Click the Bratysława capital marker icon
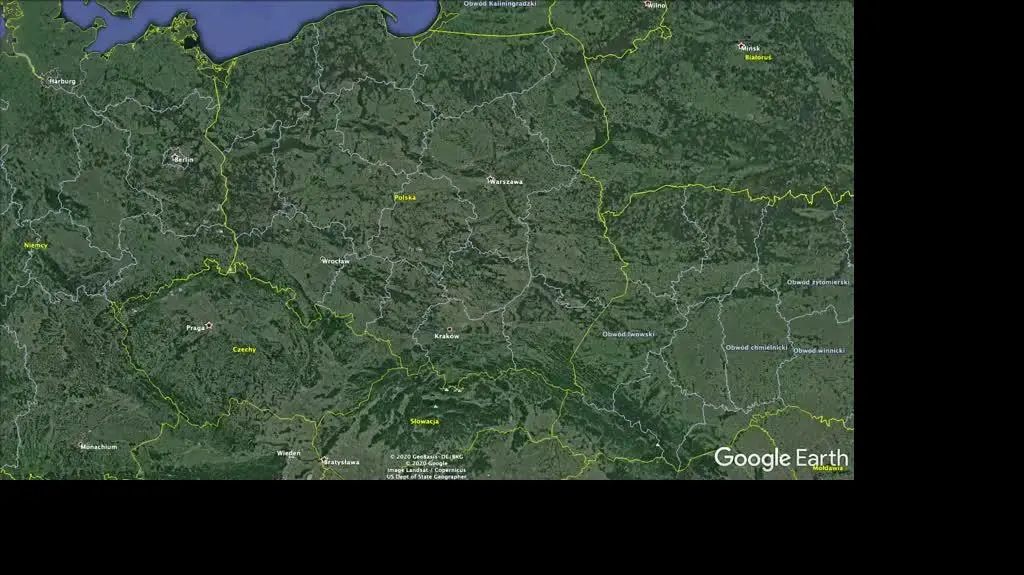Image resolution: width=1024 pixels, height=575 pixels. coord(325,459)
